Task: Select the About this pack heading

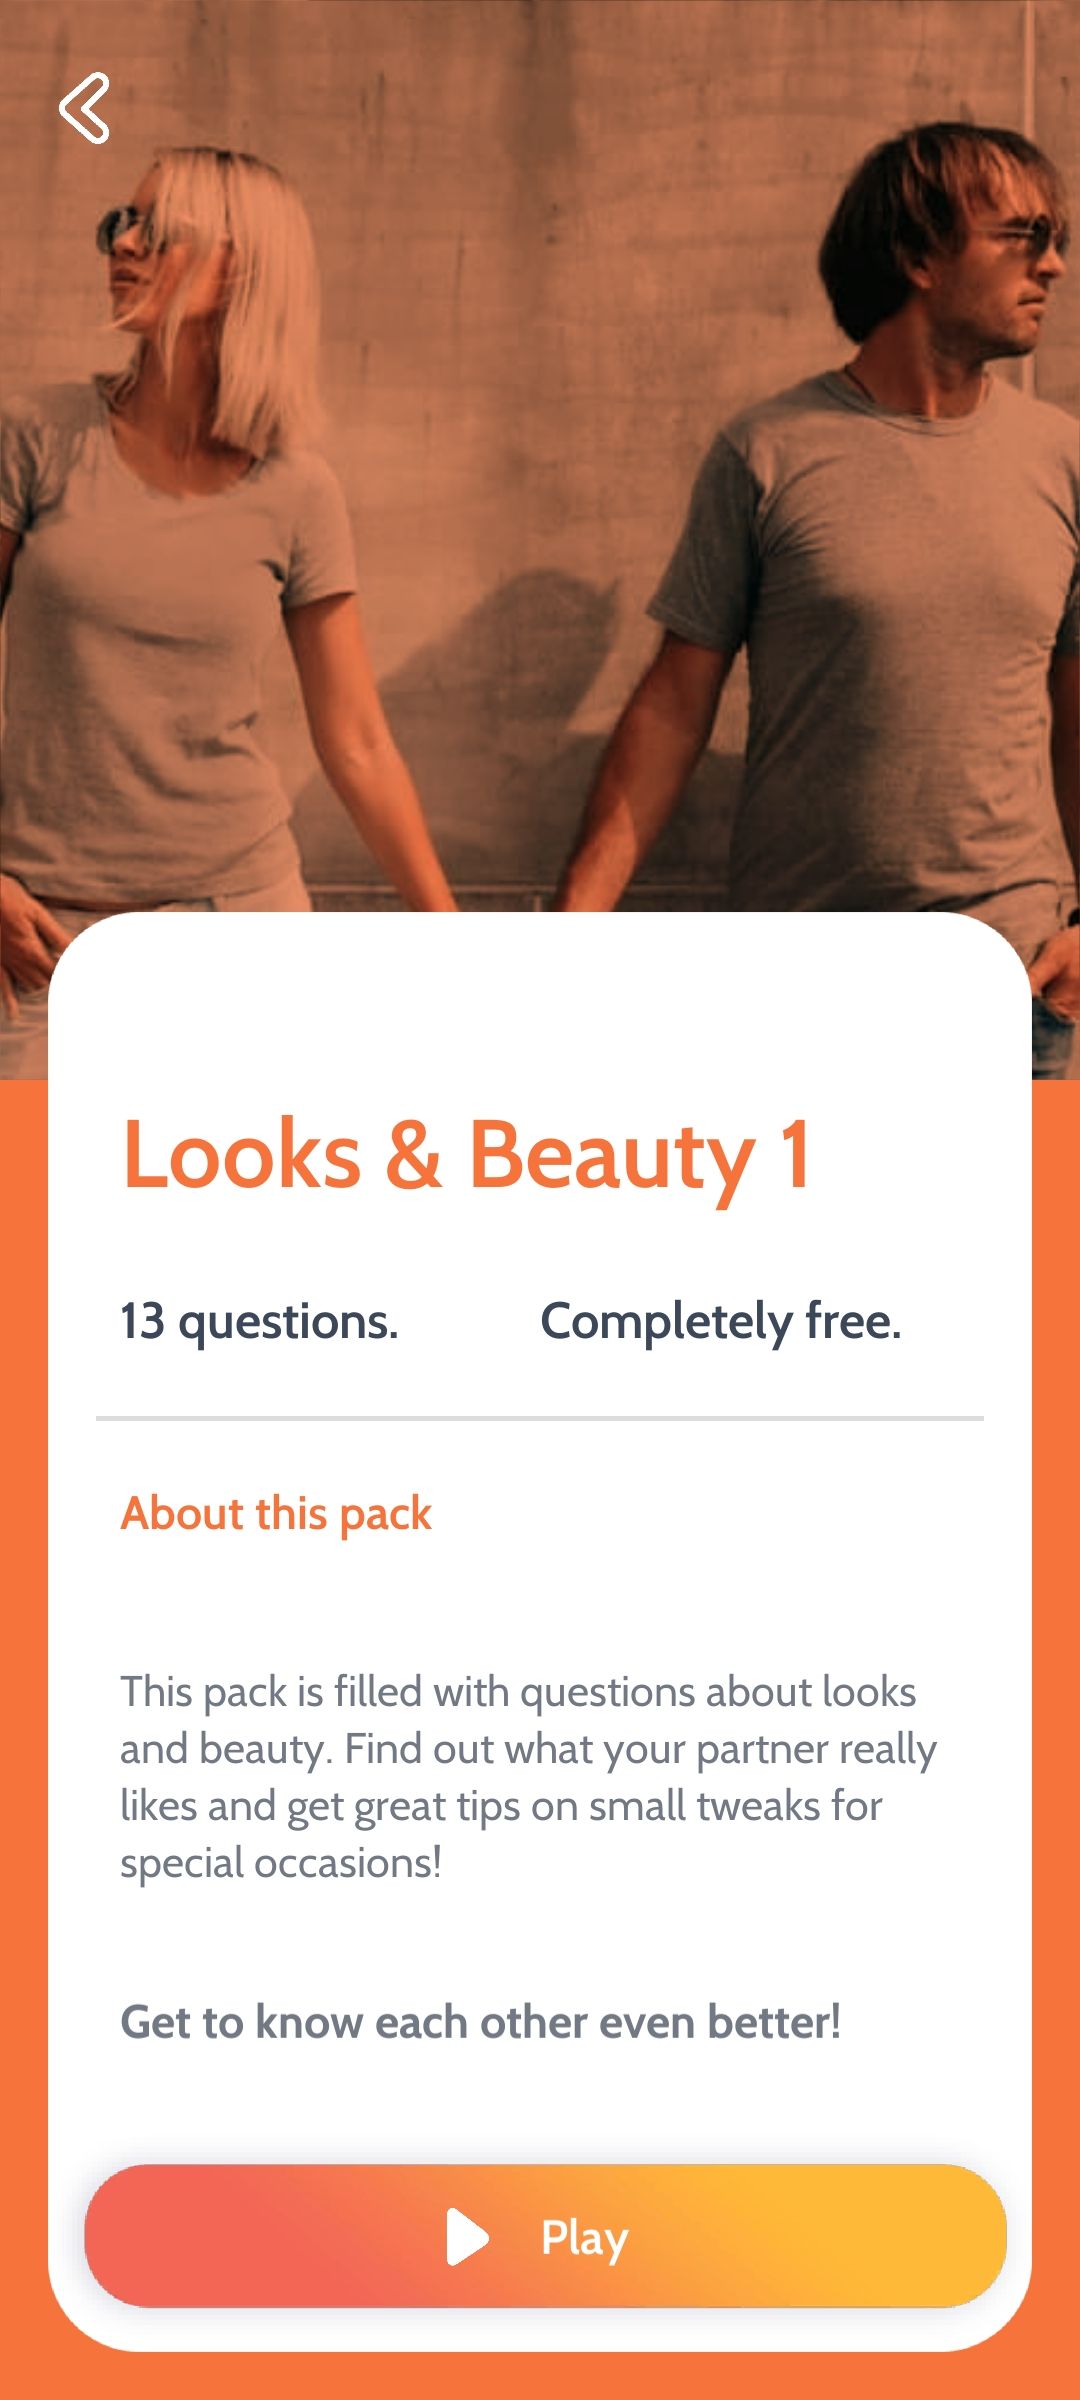Action: click(276, 1513)
